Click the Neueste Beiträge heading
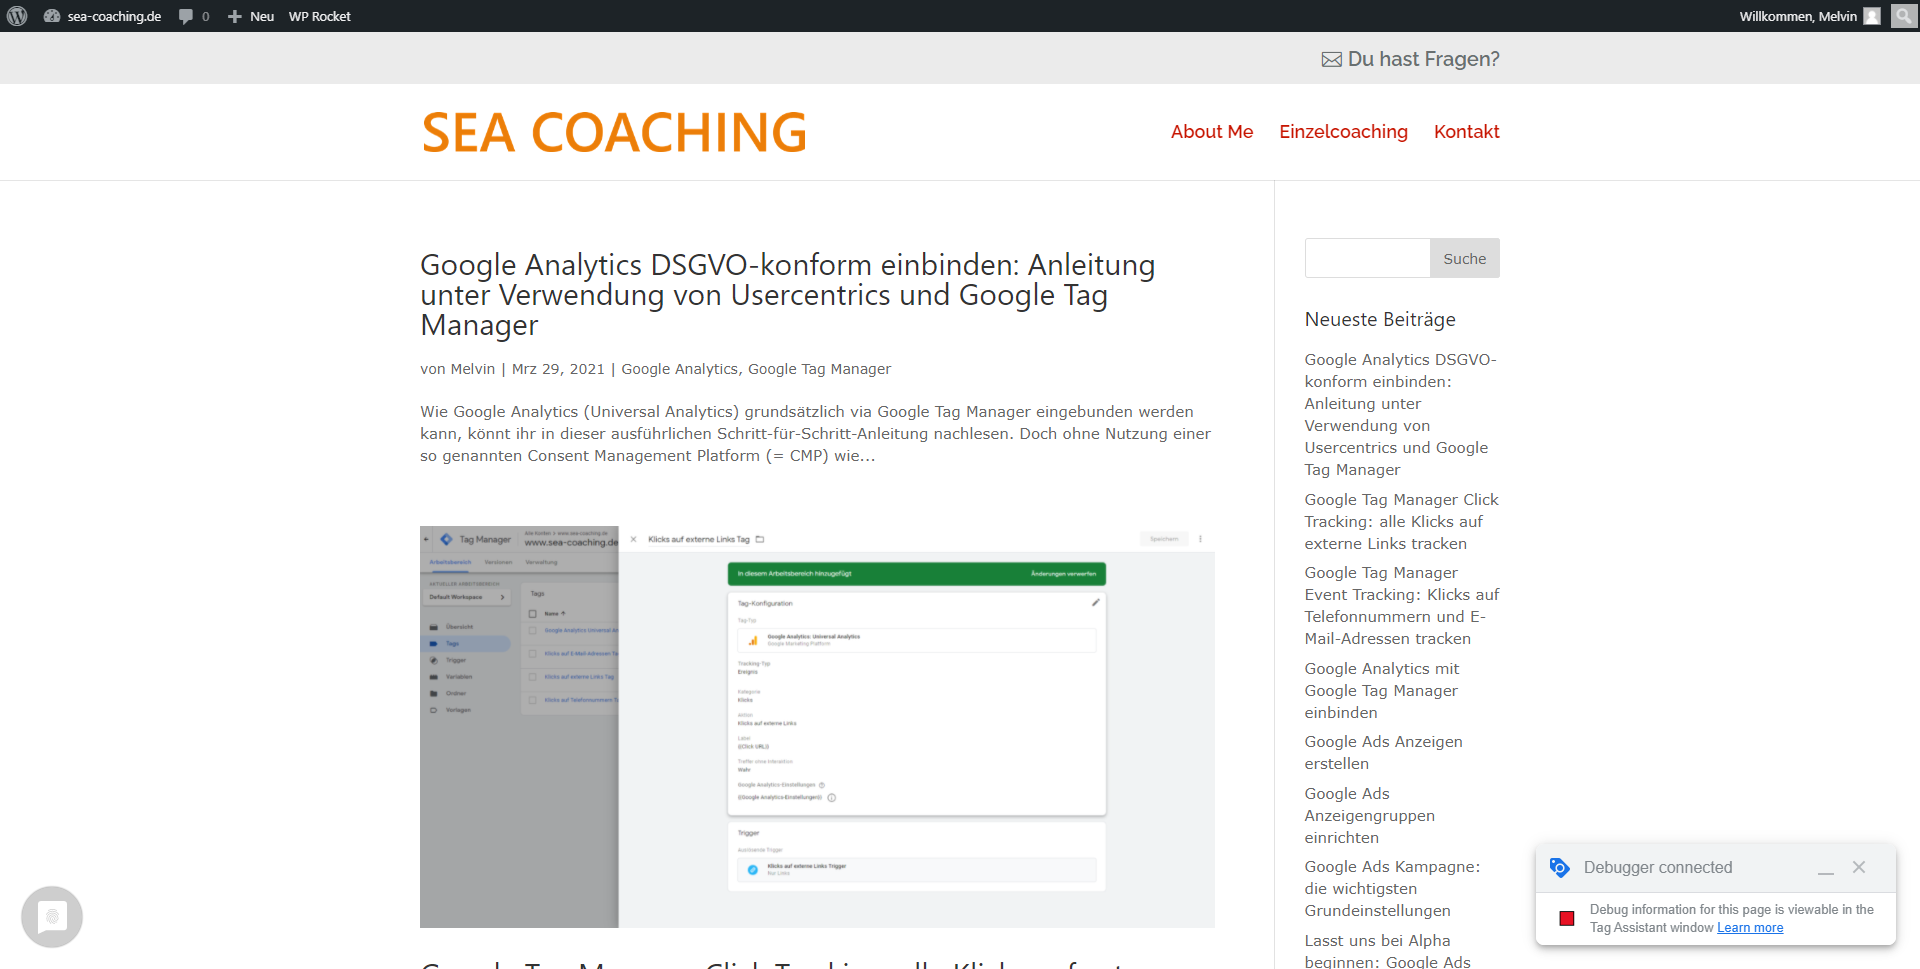 (1380, 319)
